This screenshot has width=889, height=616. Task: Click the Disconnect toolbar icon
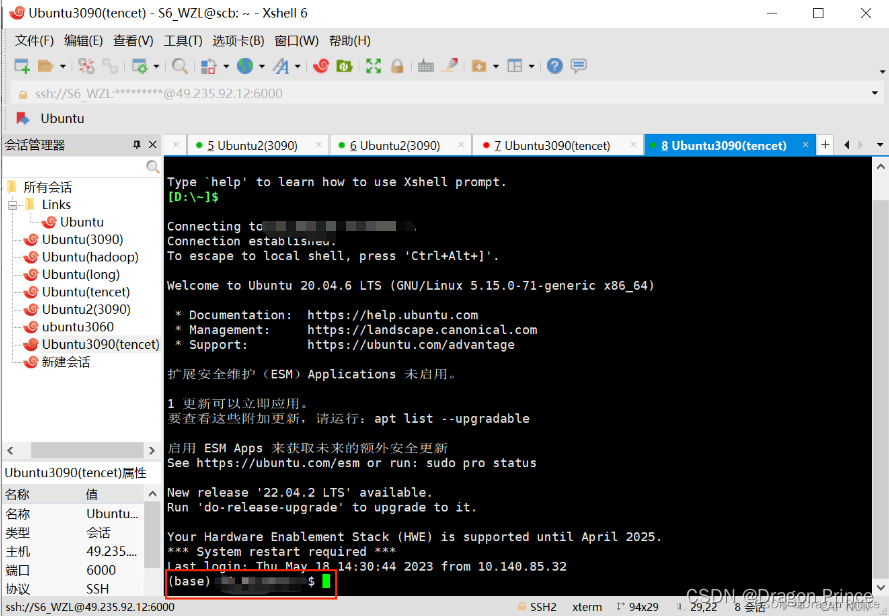(x=86, y=66)
